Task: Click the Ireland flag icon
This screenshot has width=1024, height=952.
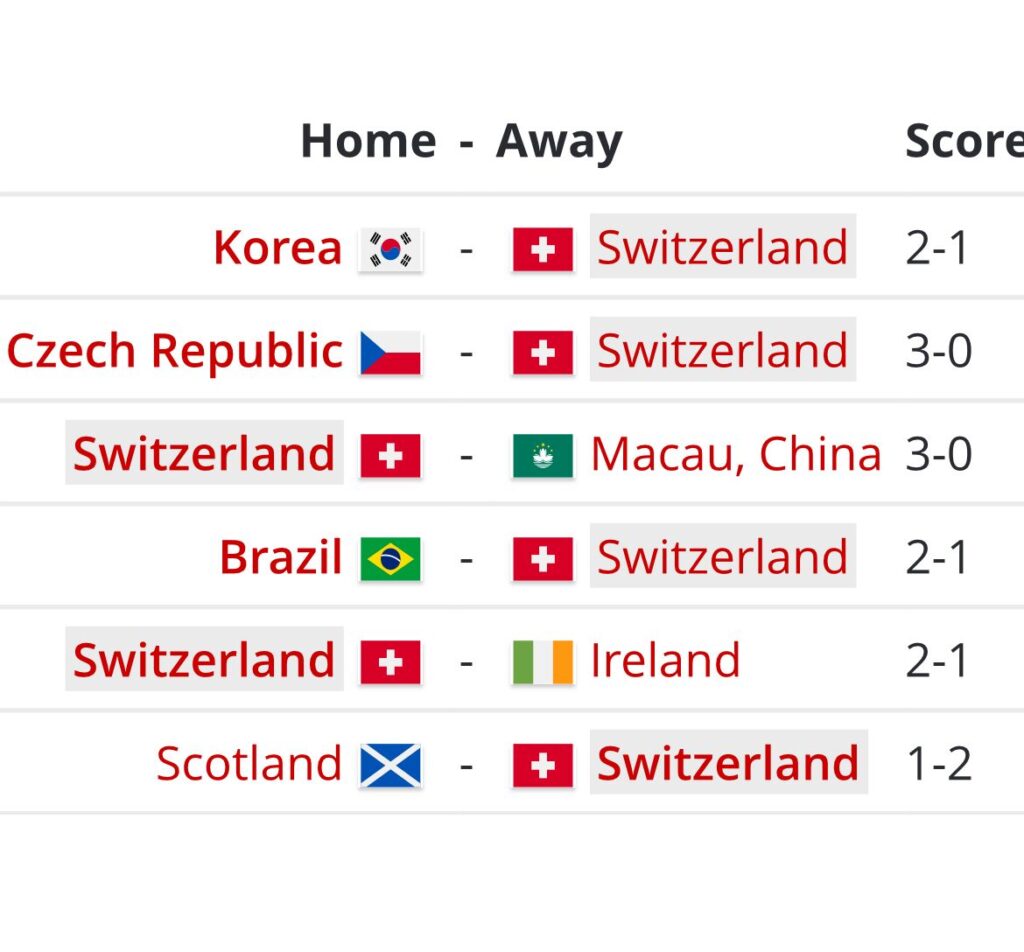Action: [x=543, y=662]
